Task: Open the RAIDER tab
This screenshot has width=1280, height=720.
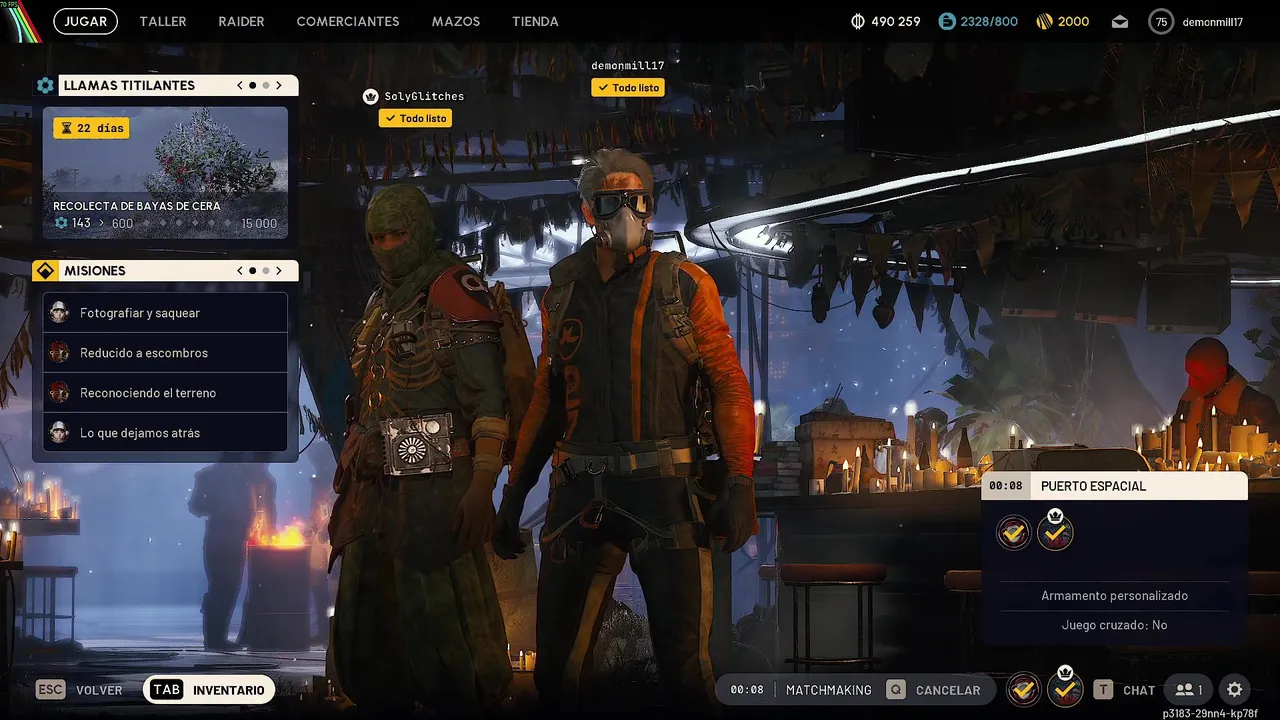Action: click(241, 21)
